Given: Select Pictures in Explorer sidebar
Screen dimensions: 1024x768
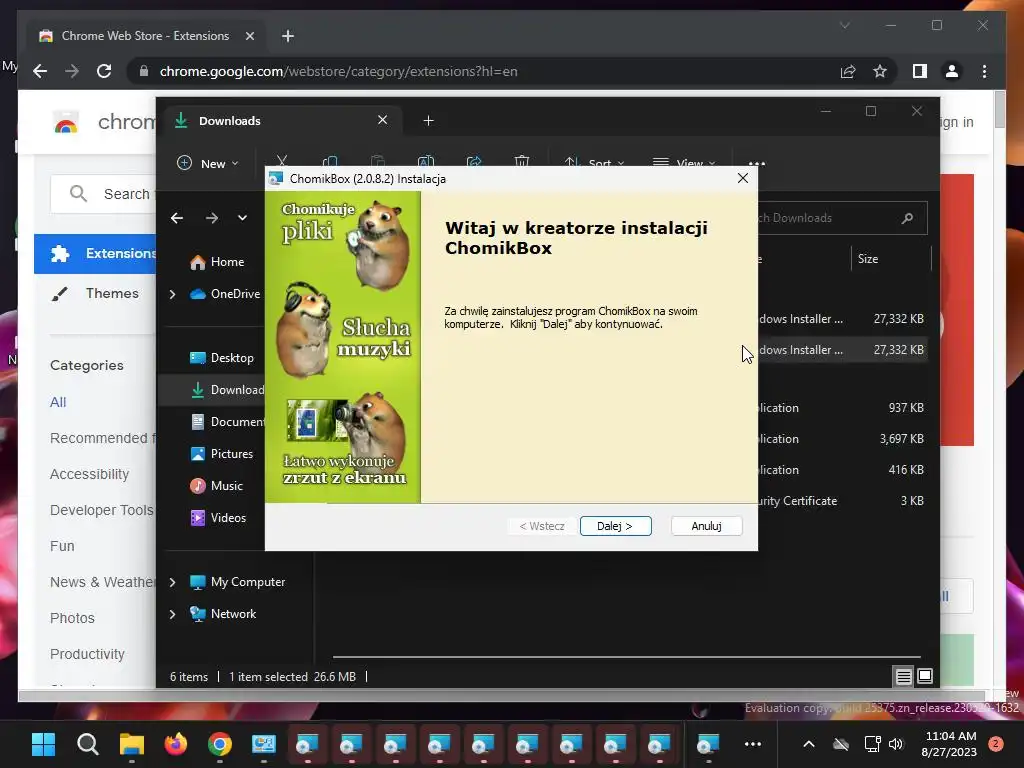Looking at the screenshot, I should 222,454.
